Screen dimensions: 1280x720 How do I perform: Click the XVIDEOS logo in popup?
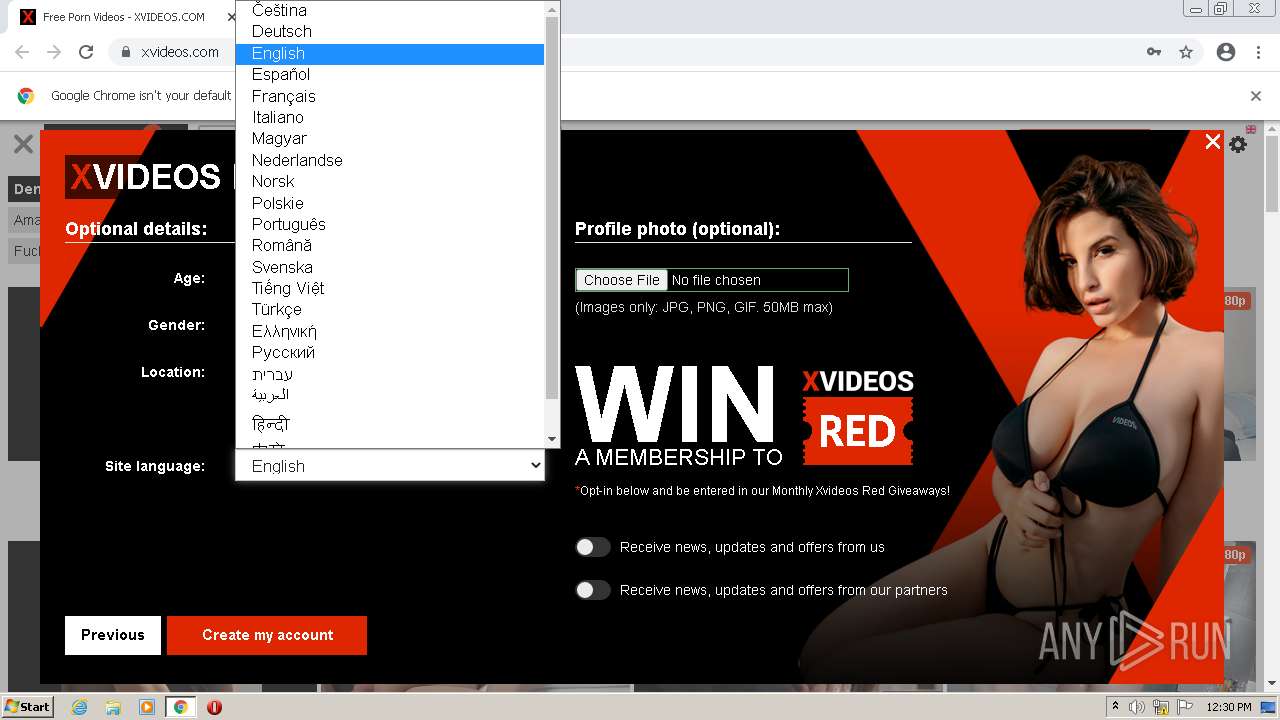point(144,177)
